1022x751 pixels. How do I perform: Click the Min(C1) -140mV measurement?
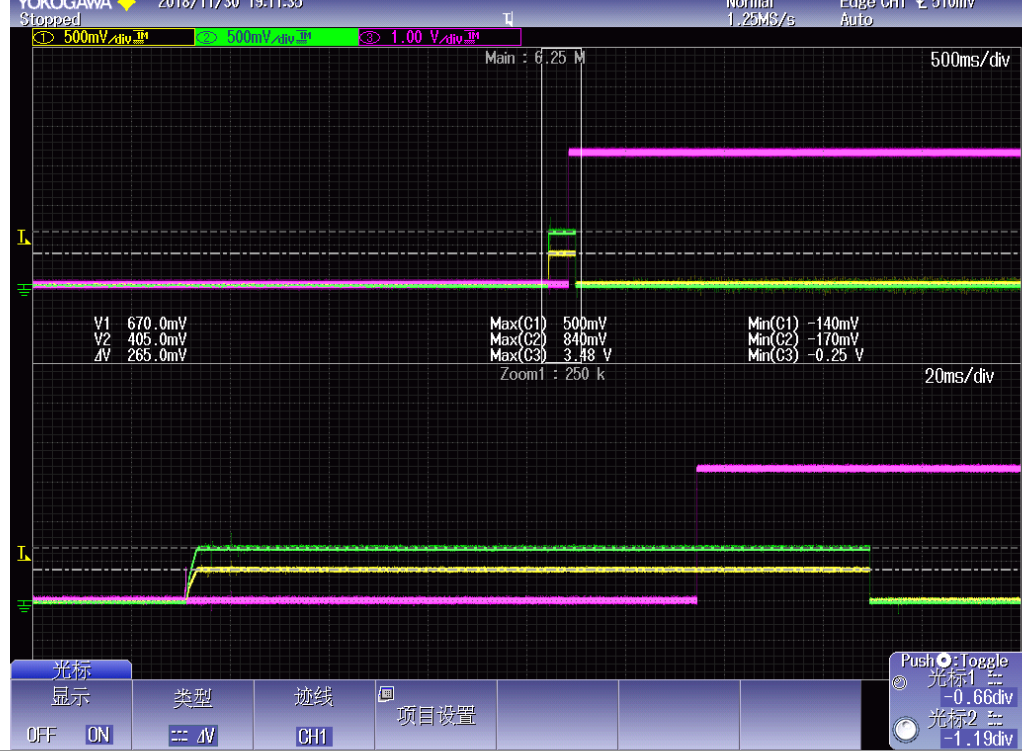(x=803, y=323)
